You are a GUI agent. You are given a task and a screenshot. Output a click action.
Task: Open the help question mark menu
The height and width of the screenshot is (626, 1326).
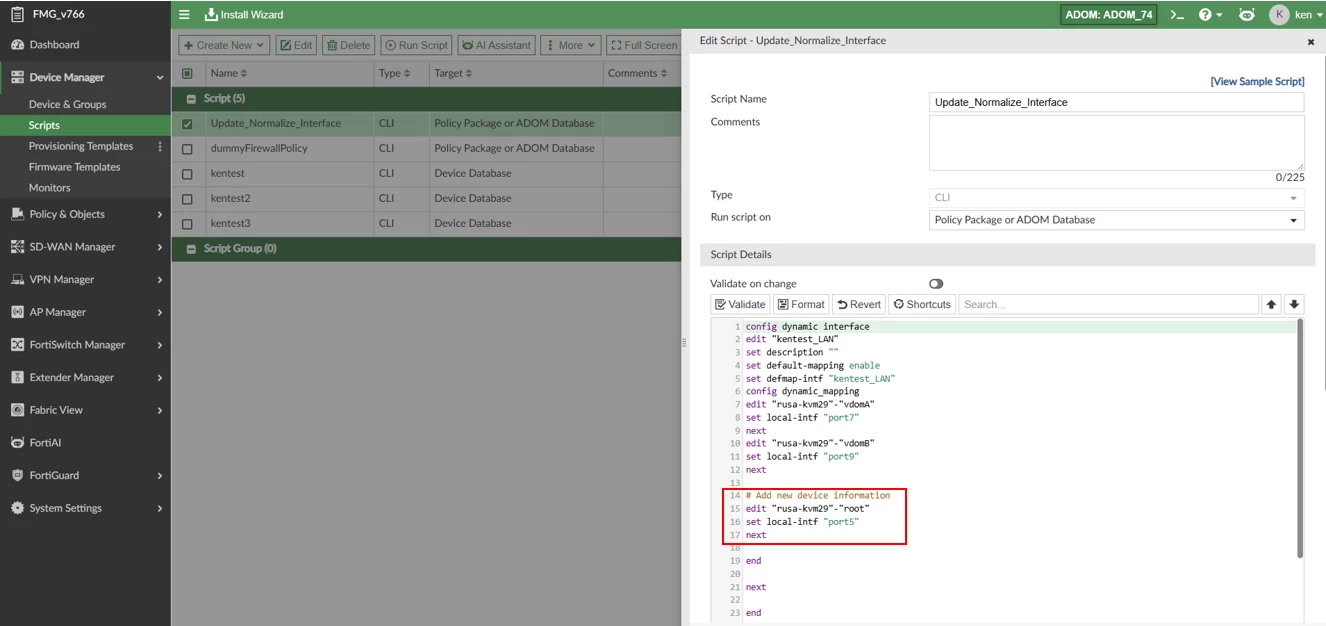click(x=1210, y=15)
